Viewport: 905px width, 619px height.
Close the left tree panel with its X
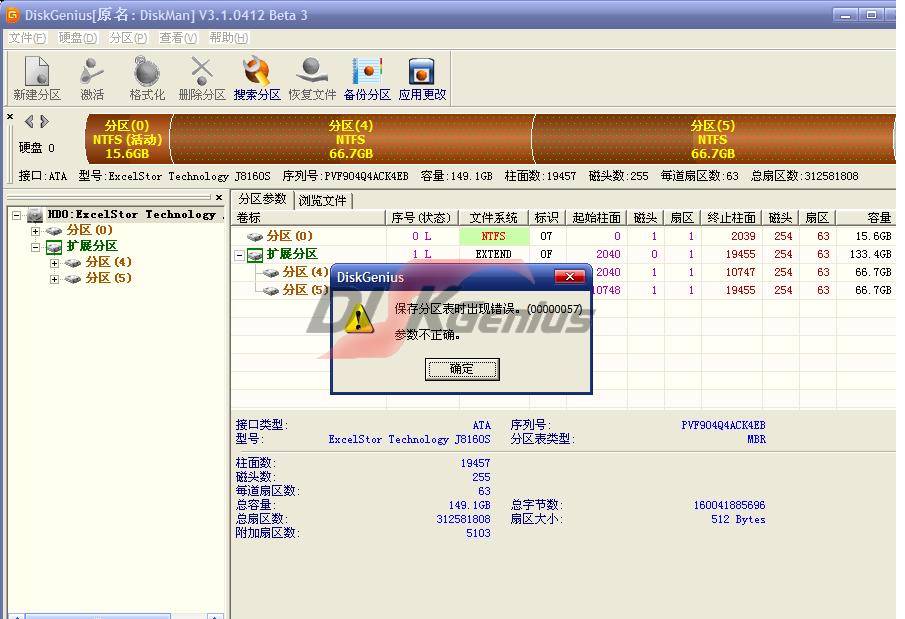click(x=219, y=197)
